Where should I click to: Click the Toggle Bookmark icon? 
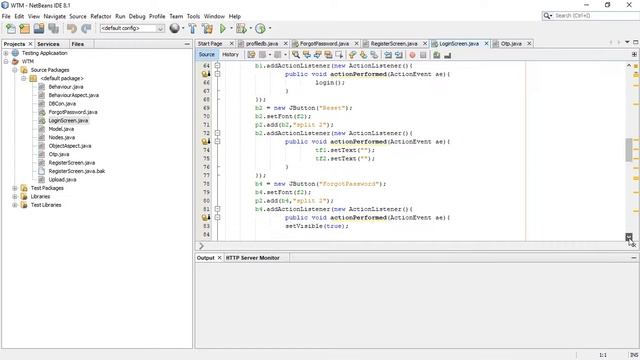click(x=374, y=55)
